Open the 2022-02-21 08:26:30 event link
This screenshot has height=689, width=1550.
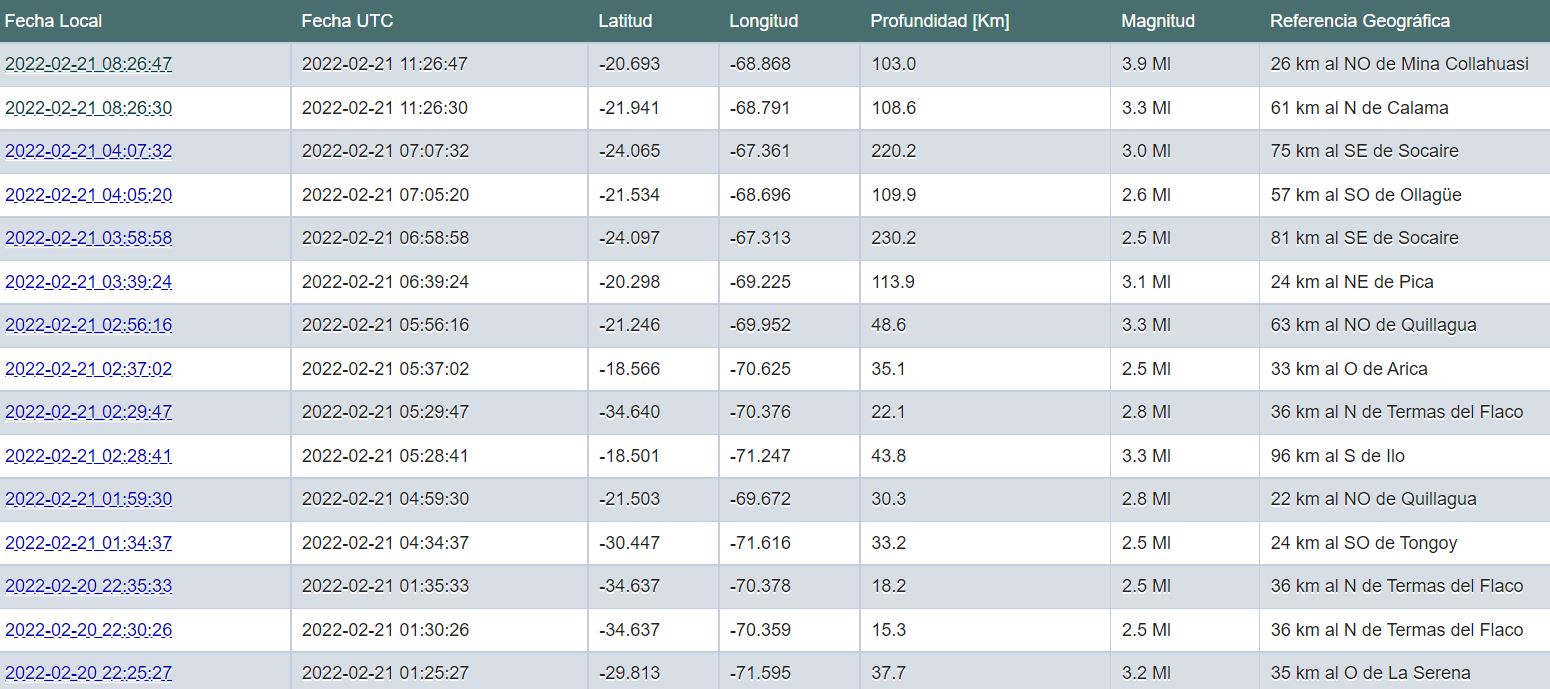88,108
